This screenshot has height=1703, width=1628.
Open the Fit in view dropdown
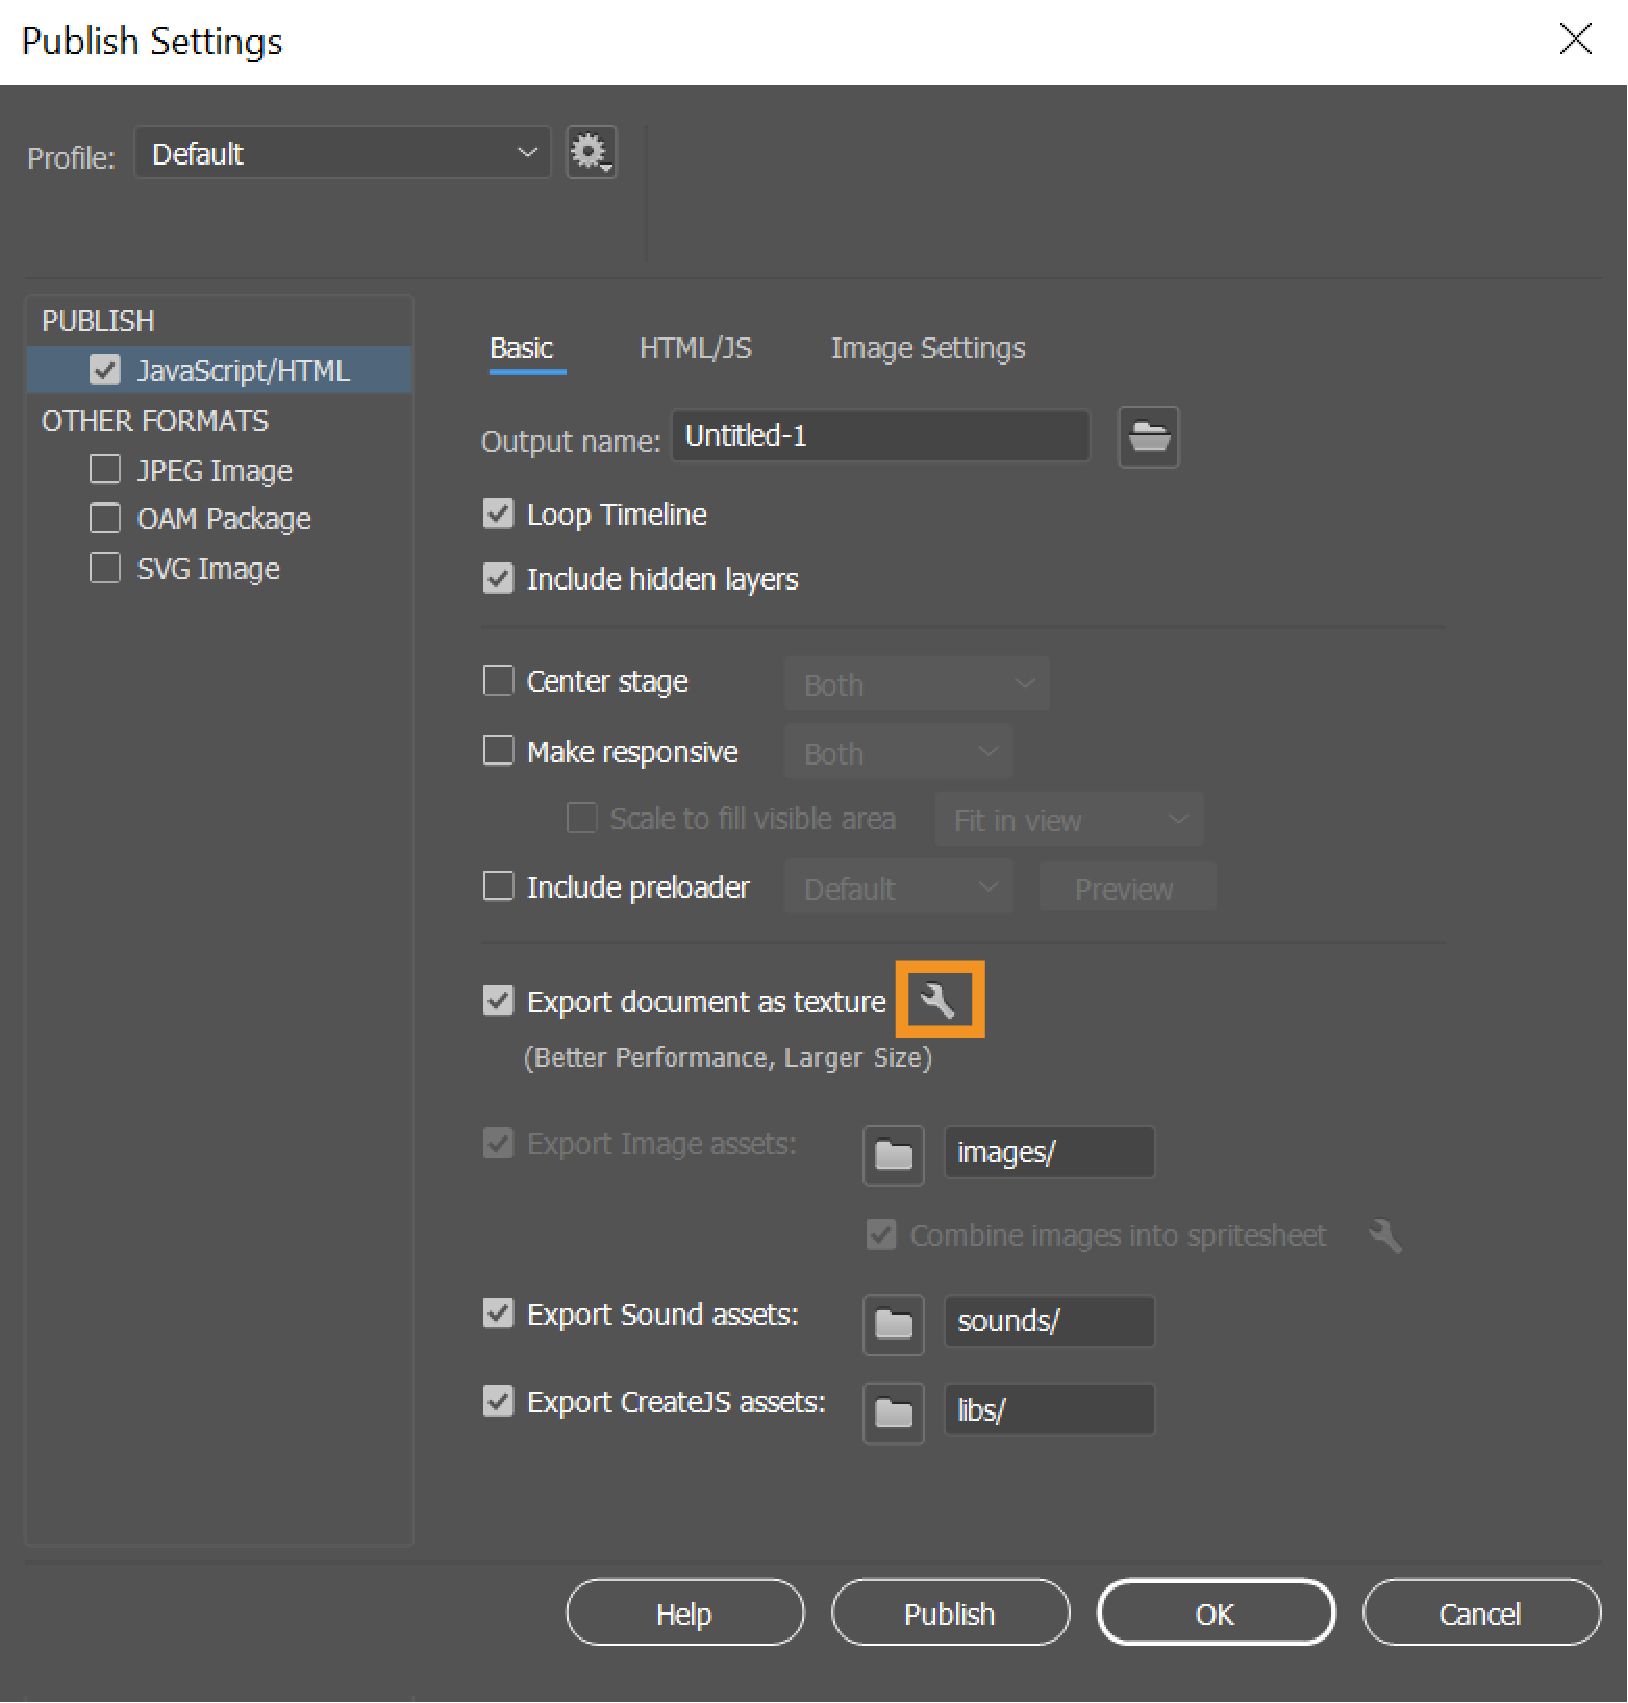click(1068, 819)
